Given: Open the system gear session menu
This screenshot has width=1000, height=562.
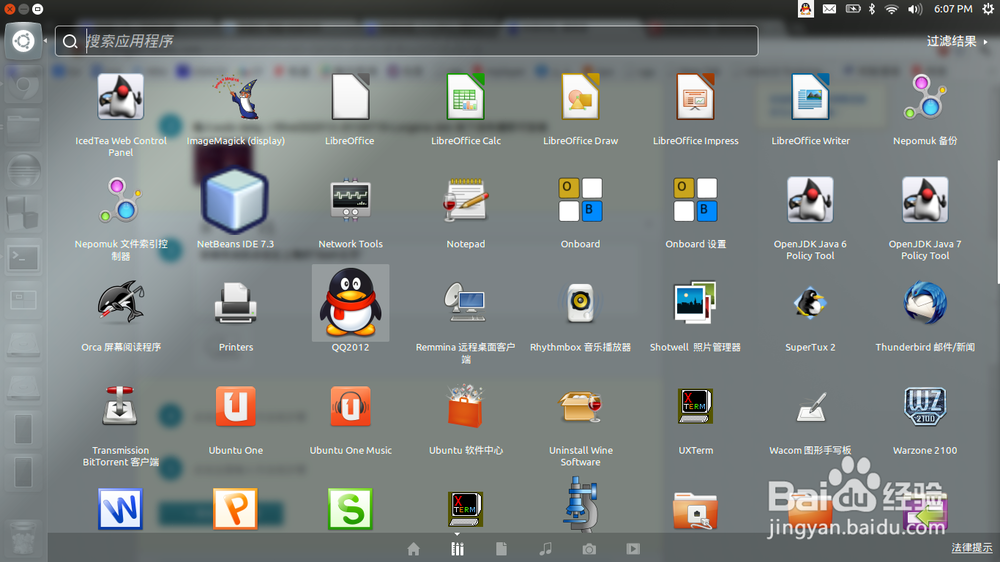Looking at the screenshot, I should click(988, 9).
